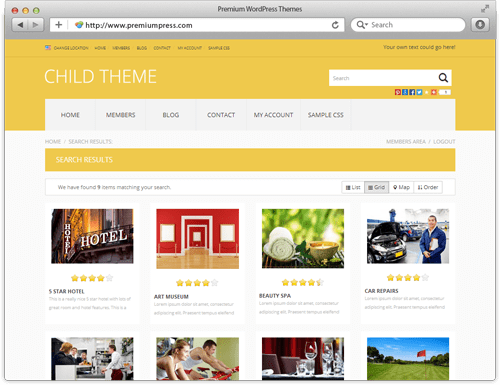Click the BEAUTY SPA title

click(275, 296)
